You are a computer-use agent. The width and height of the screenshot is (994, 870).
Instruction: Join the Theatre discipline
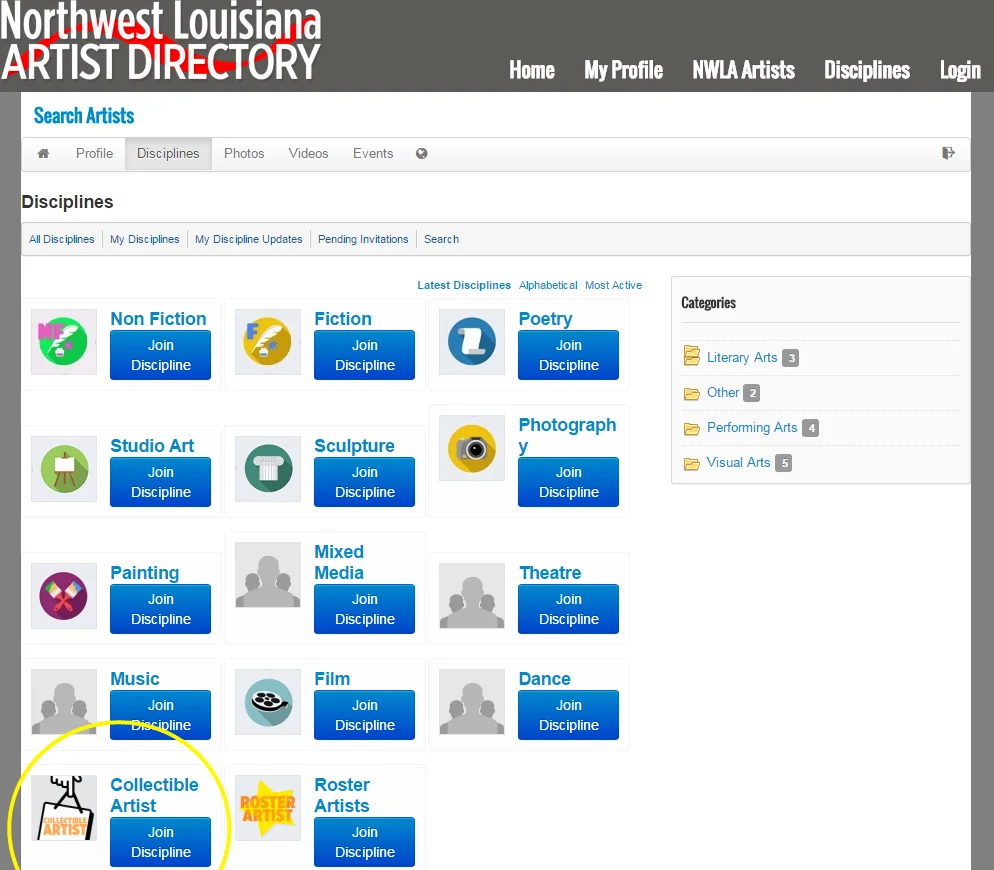tap(569, 609)
